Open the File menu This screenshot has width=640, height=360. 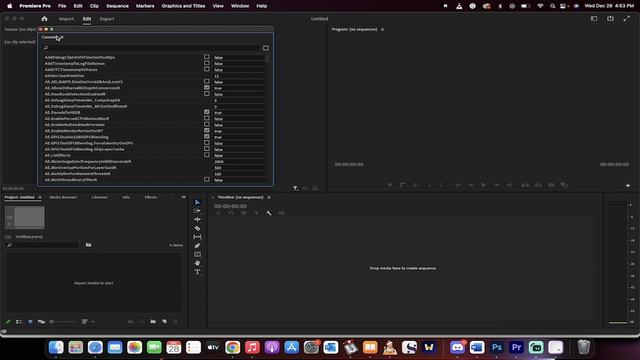62,6
